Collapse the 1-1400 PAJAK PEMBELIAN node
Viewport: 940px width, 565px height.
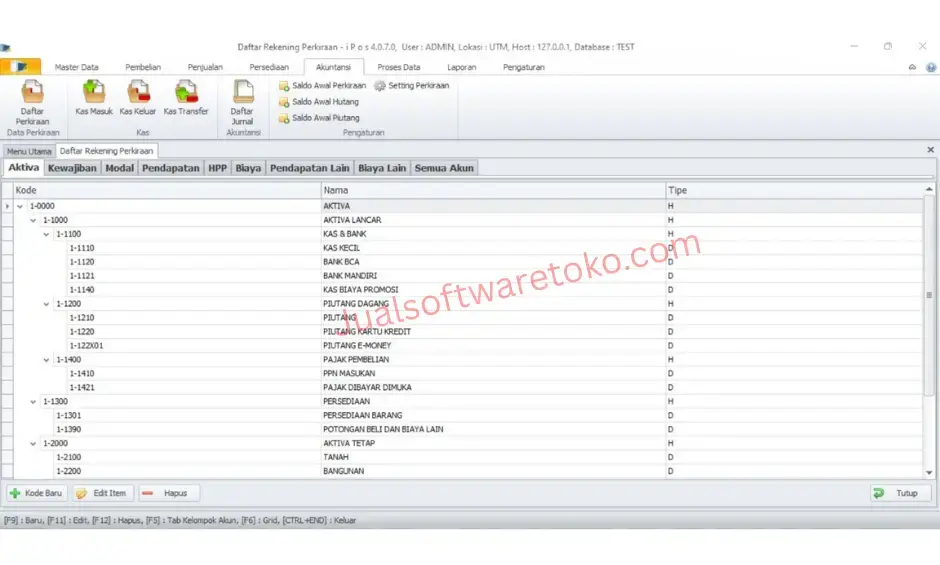coord(46,360)
